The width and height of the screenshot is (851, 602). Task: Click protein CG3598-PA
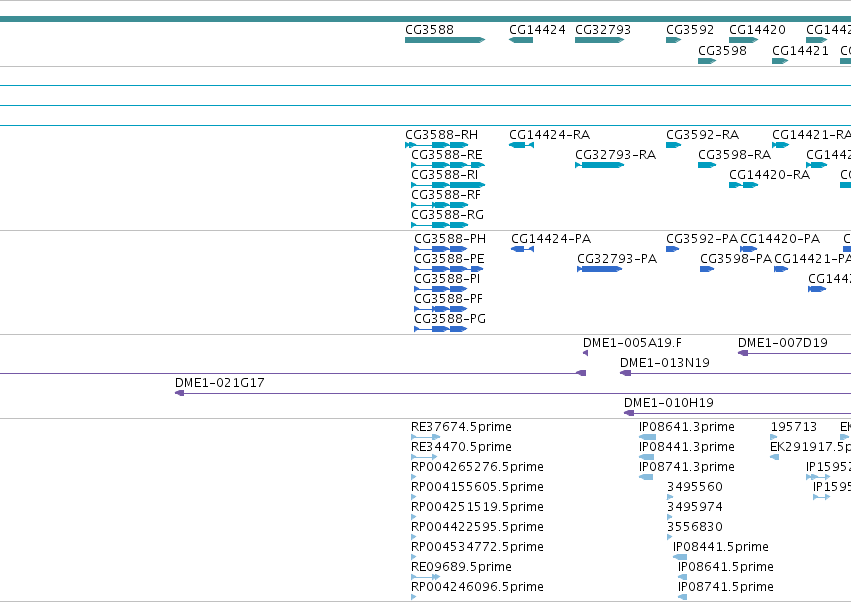point(707,269)
